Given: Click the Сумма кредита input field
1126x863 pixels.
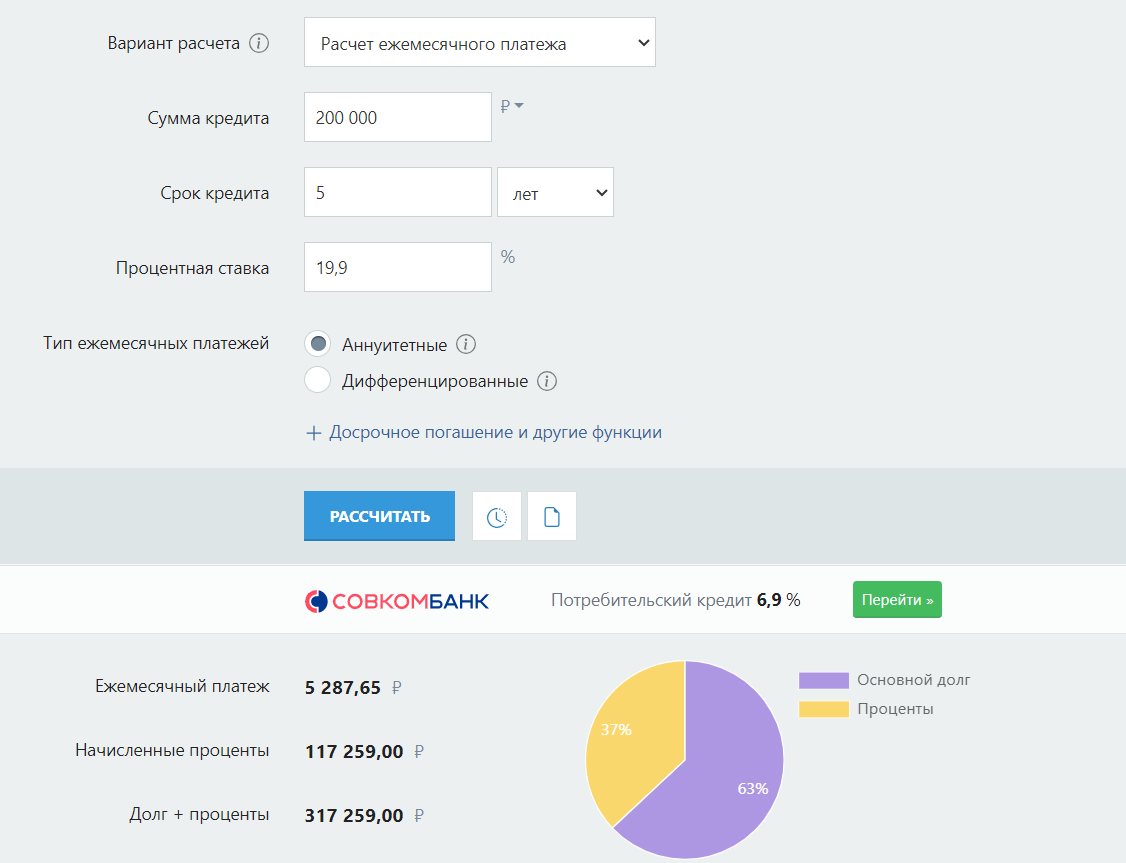Looking at the screenshot, I should click(398, 117).
